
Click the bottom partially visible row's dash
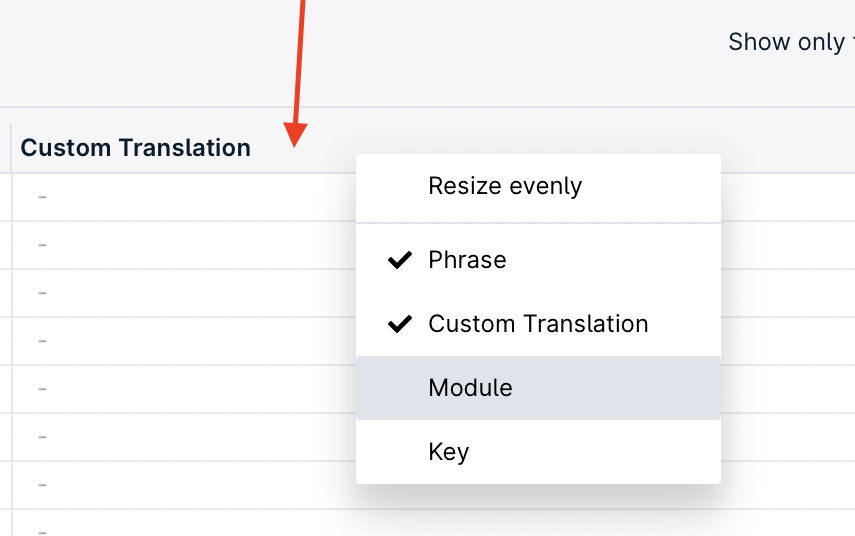pyautogui.click(x=43, y=528)
